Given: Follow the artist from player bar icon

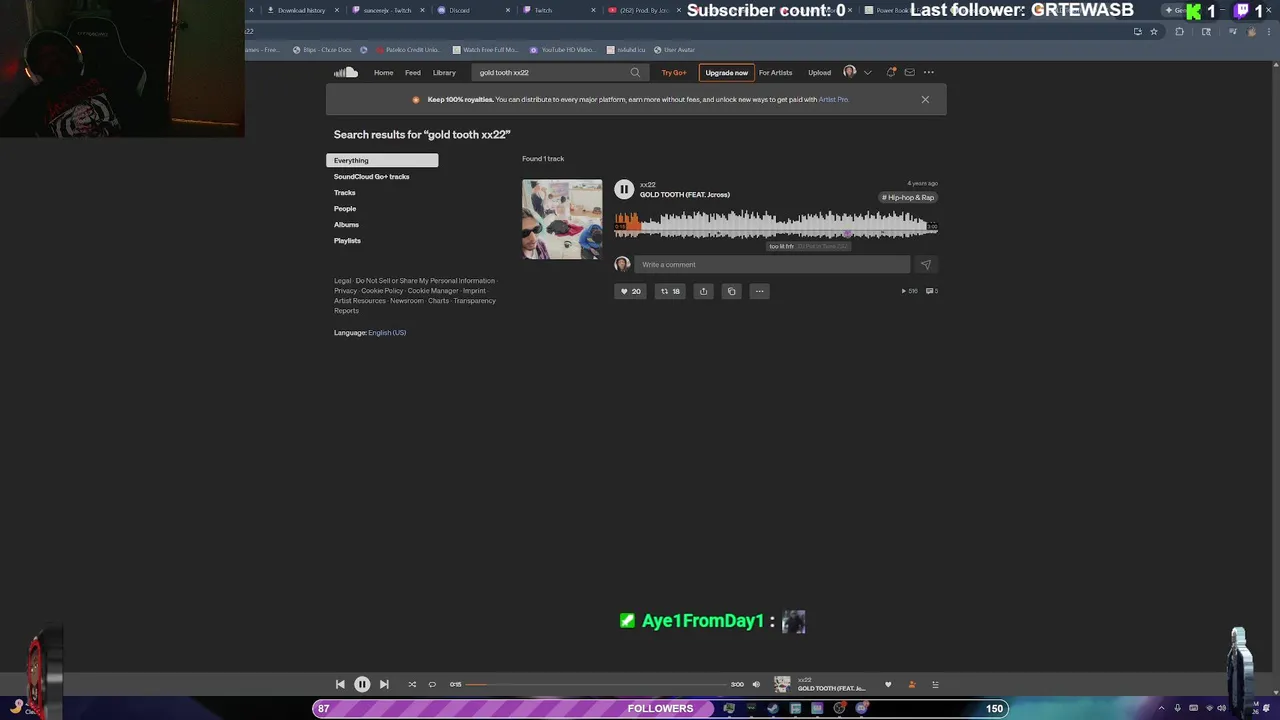Looking at the screenshot, I should coord(911,685).
